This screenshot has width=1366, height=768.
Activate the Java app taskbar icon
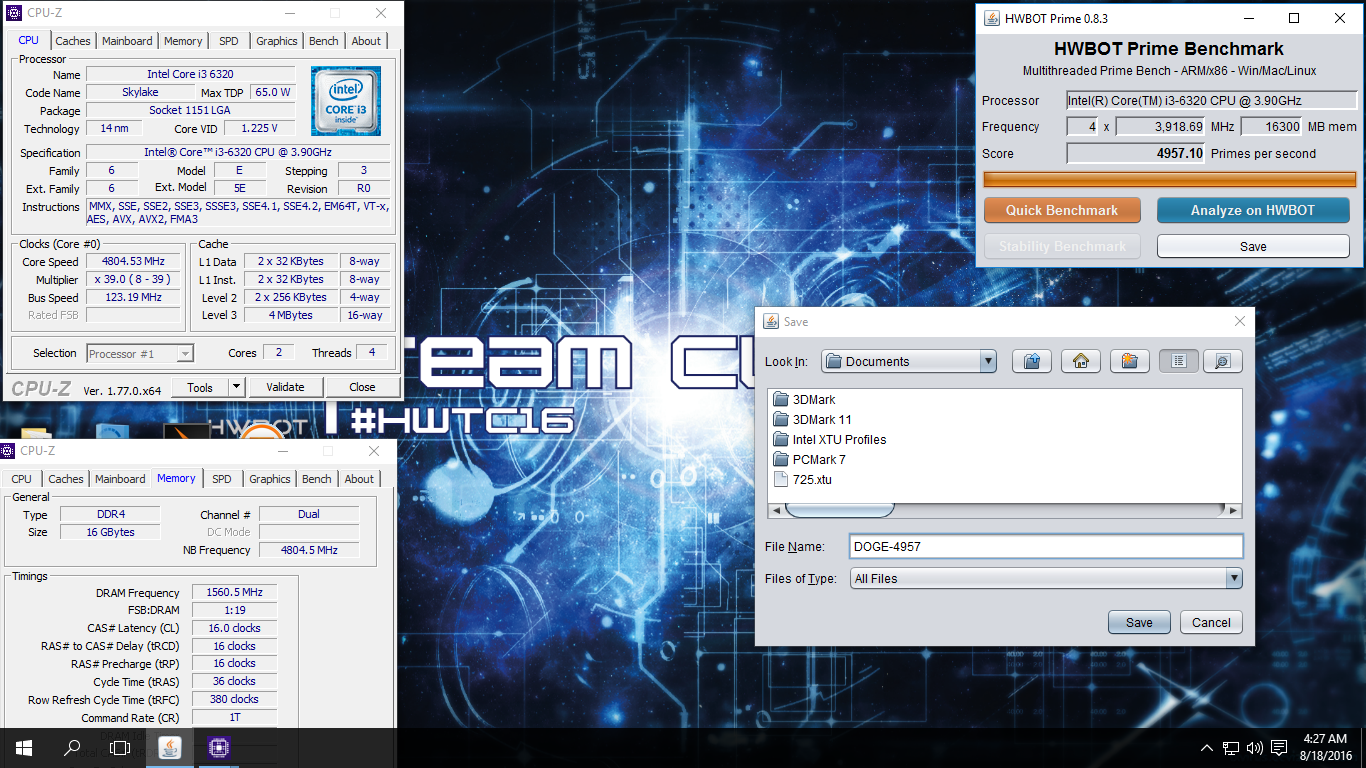coord(170,747)
